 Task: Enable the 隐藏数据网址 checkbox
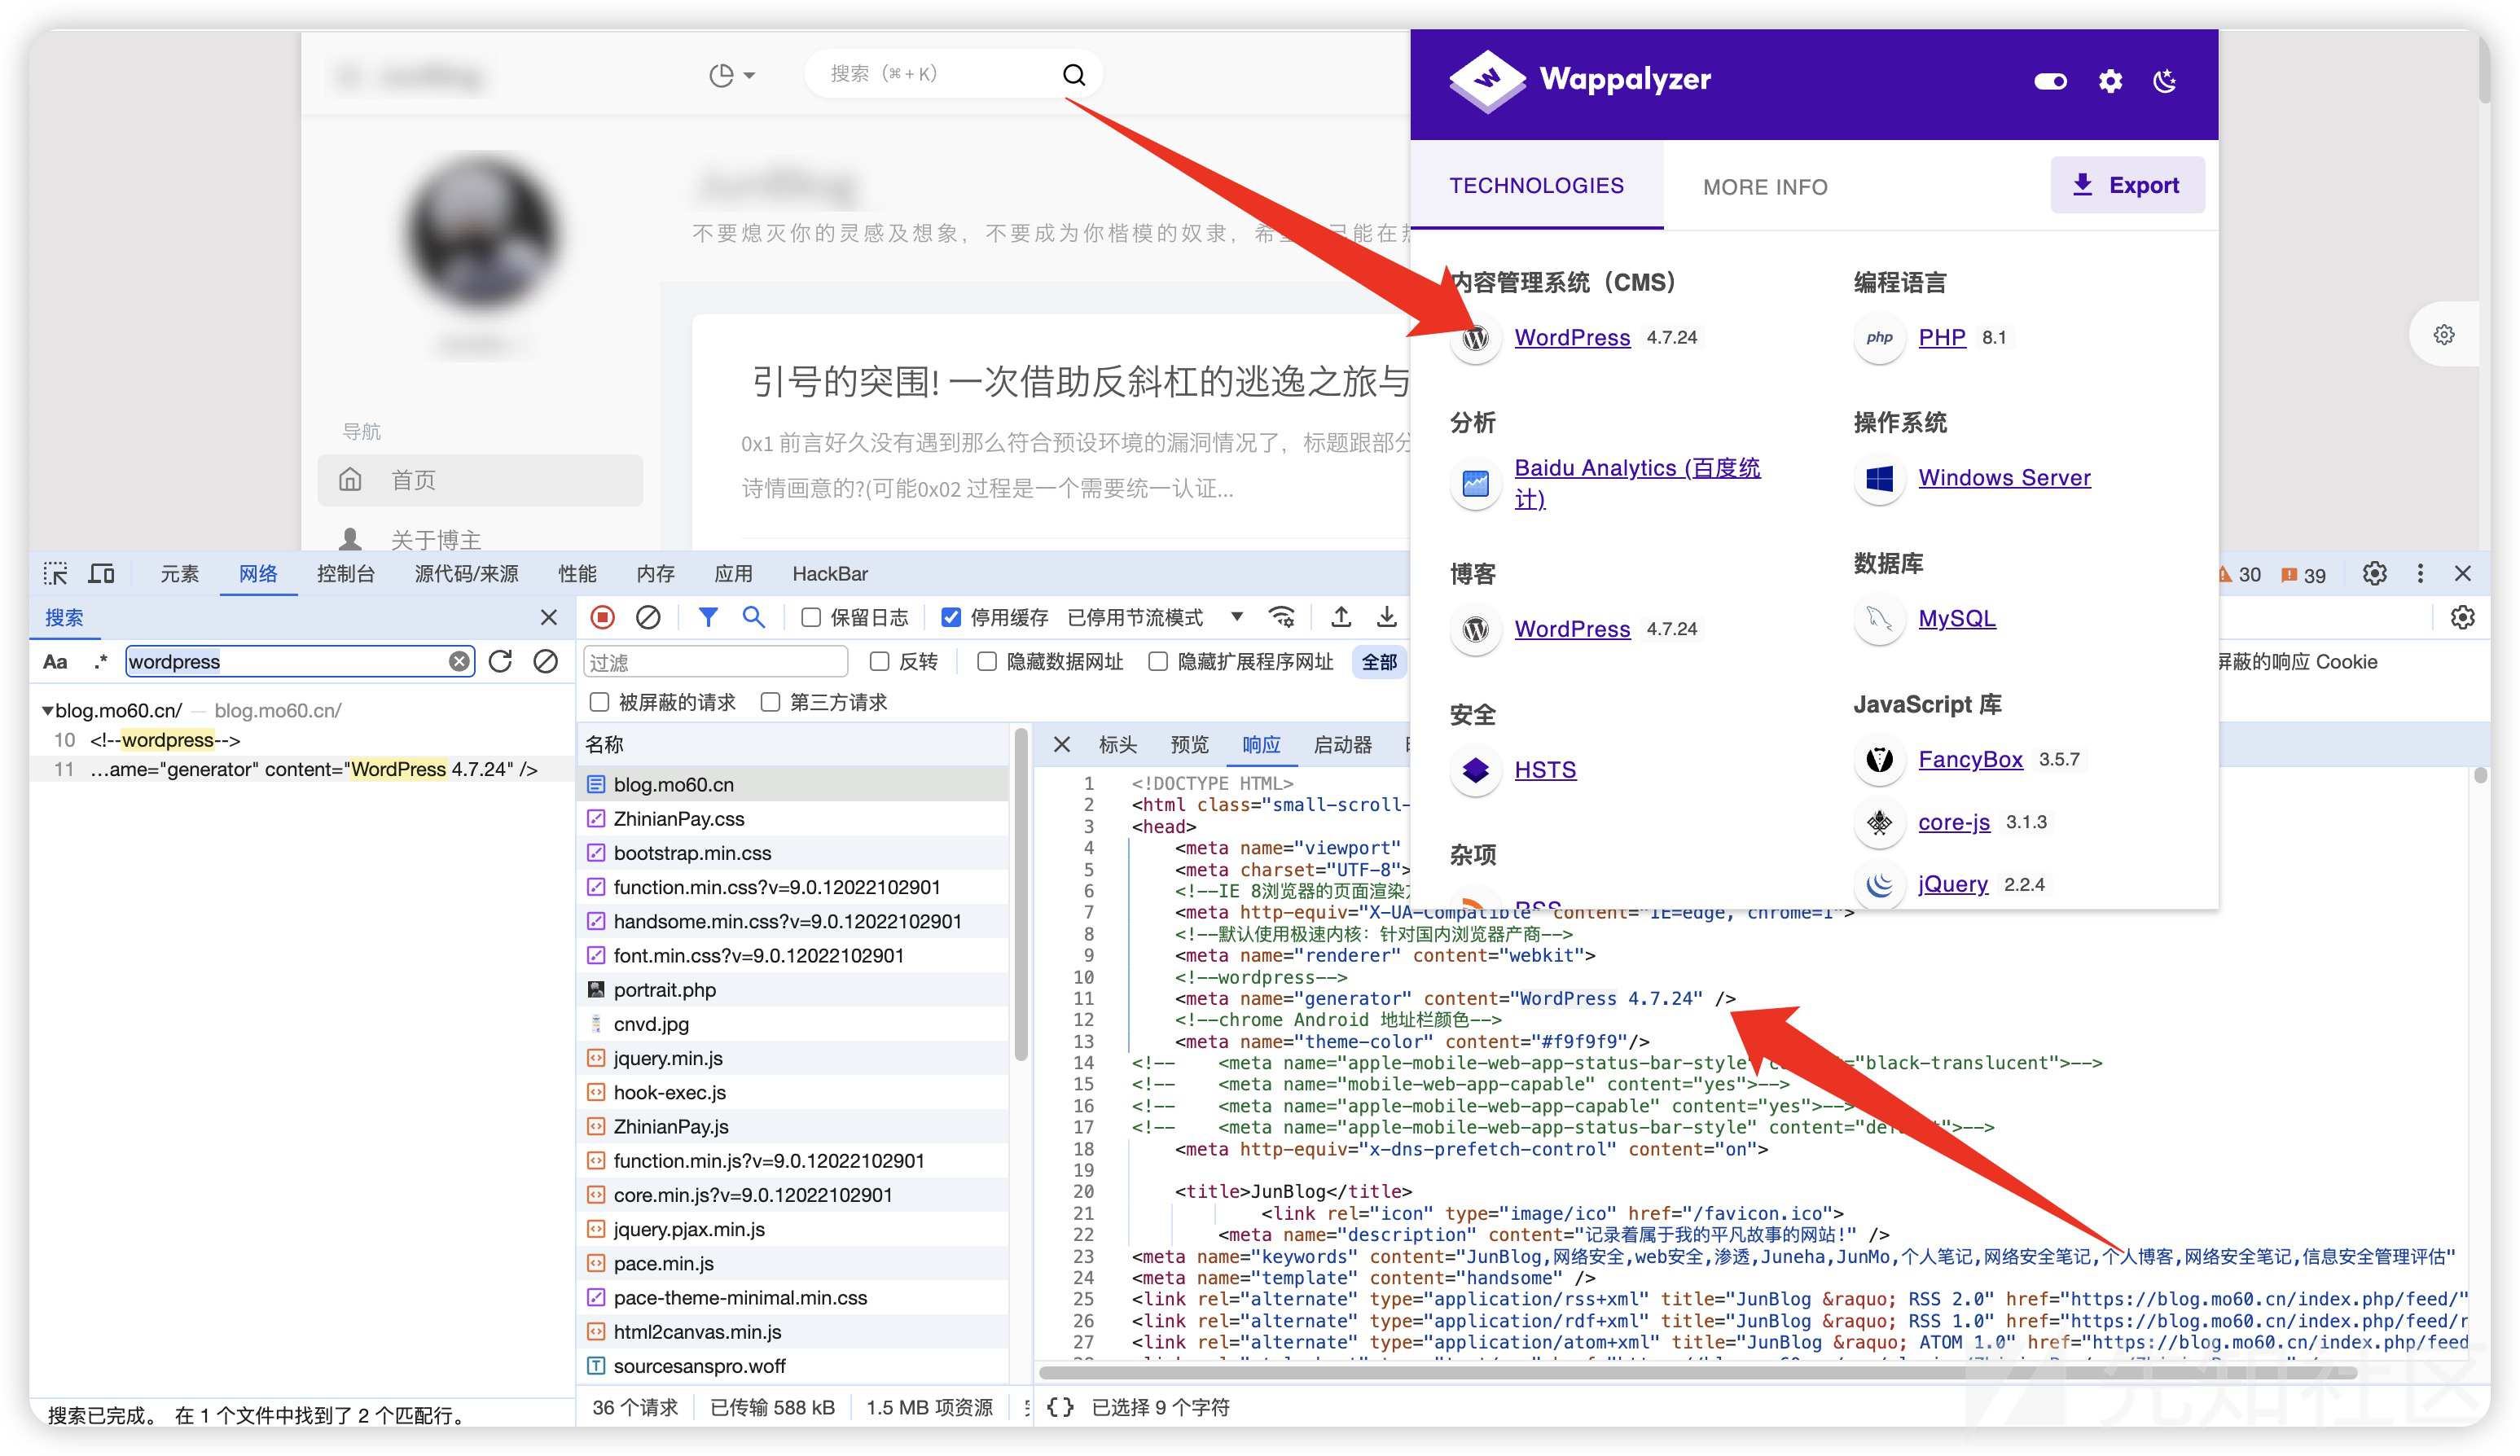point(987,662)
